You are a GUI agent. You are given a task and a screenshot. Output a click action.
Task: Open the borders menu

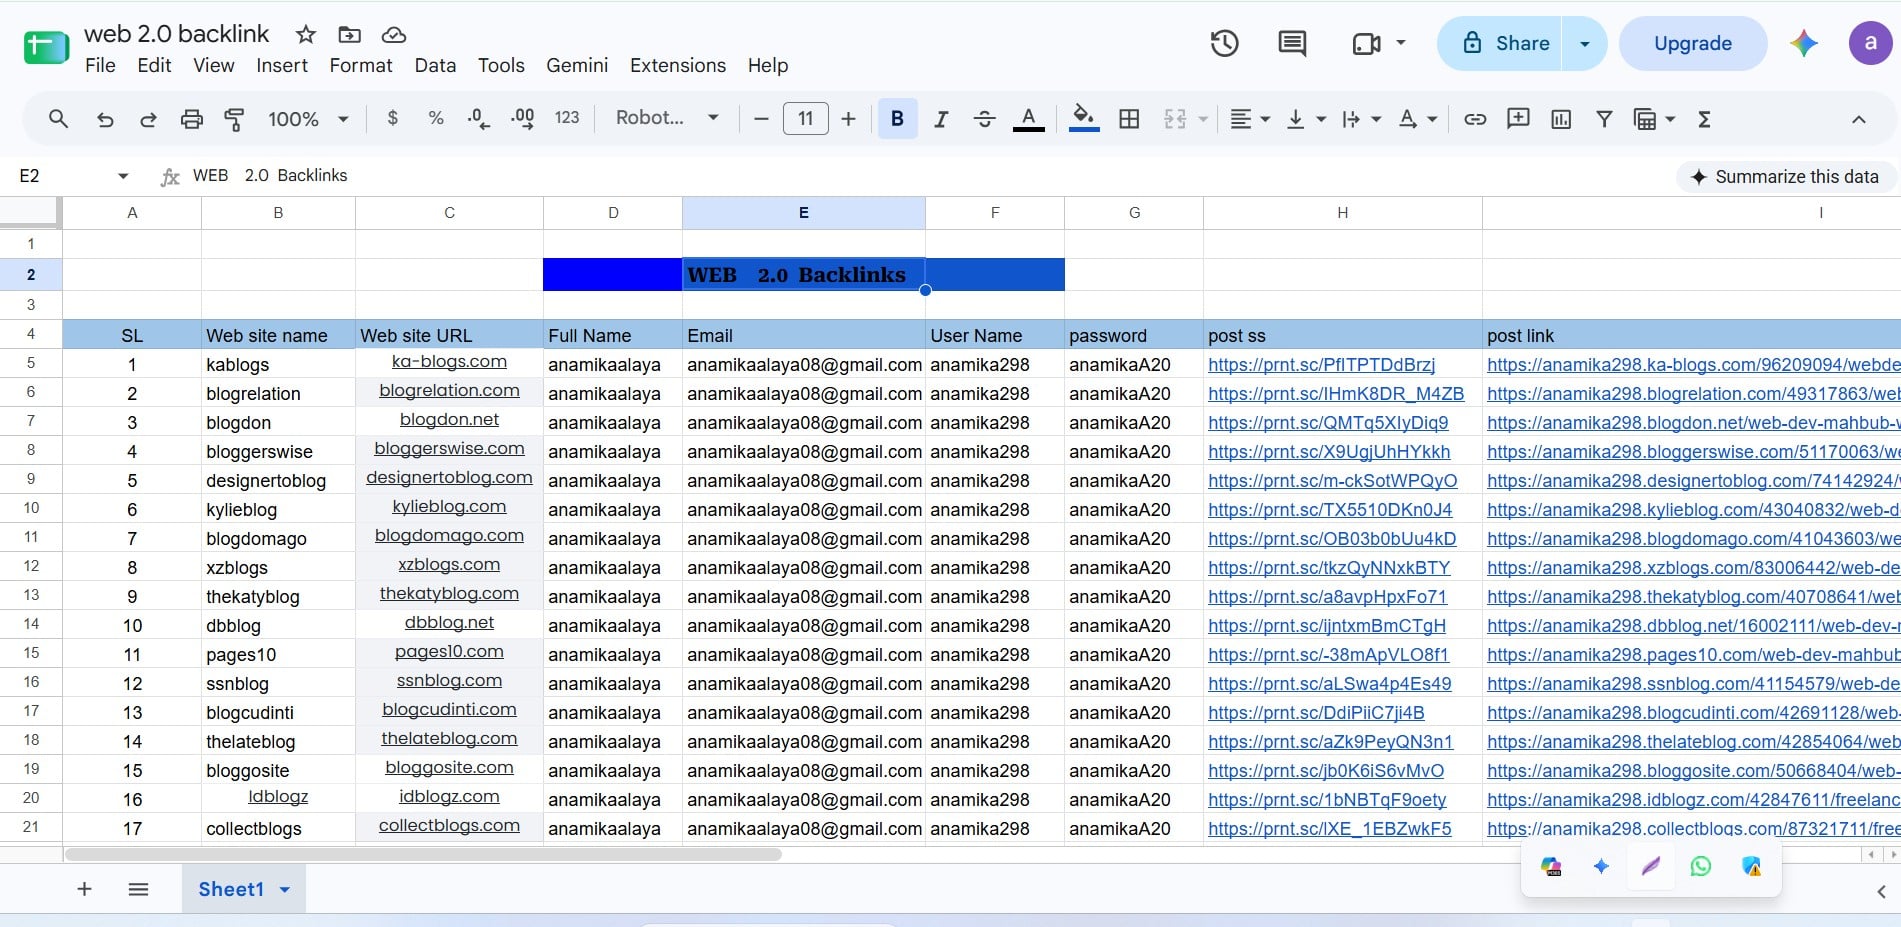click(1129, 119)
